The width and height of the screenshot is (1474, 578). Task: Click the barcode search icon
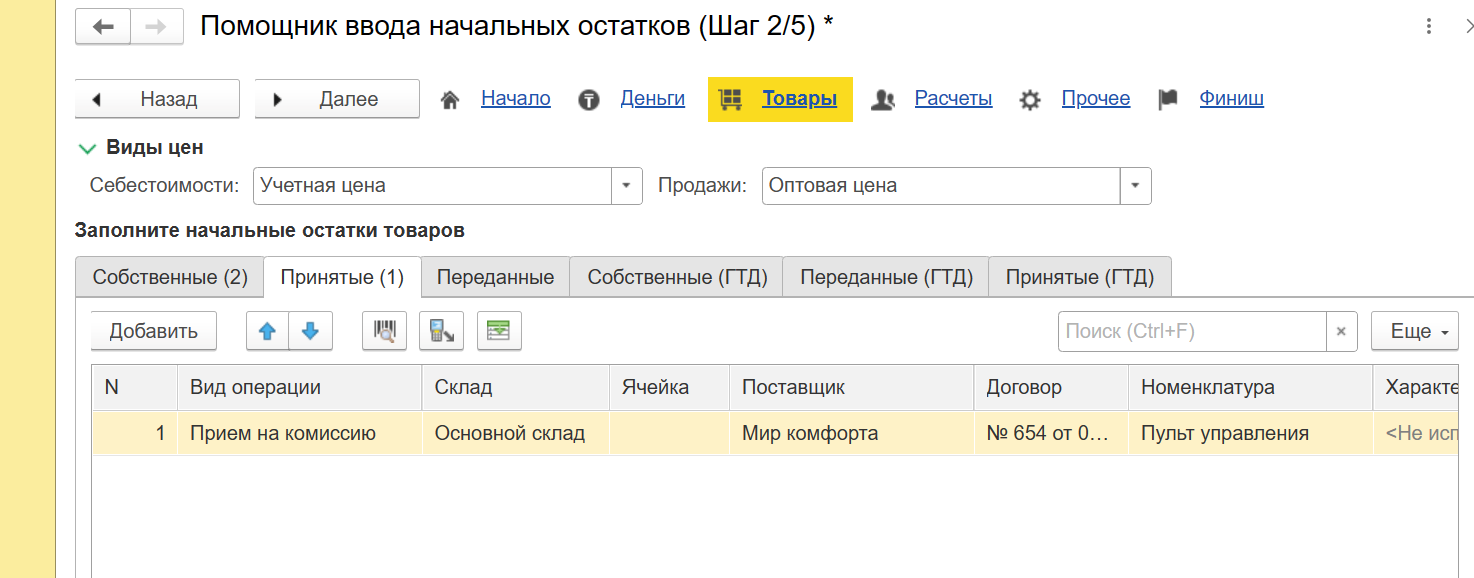tap(384, 332)
